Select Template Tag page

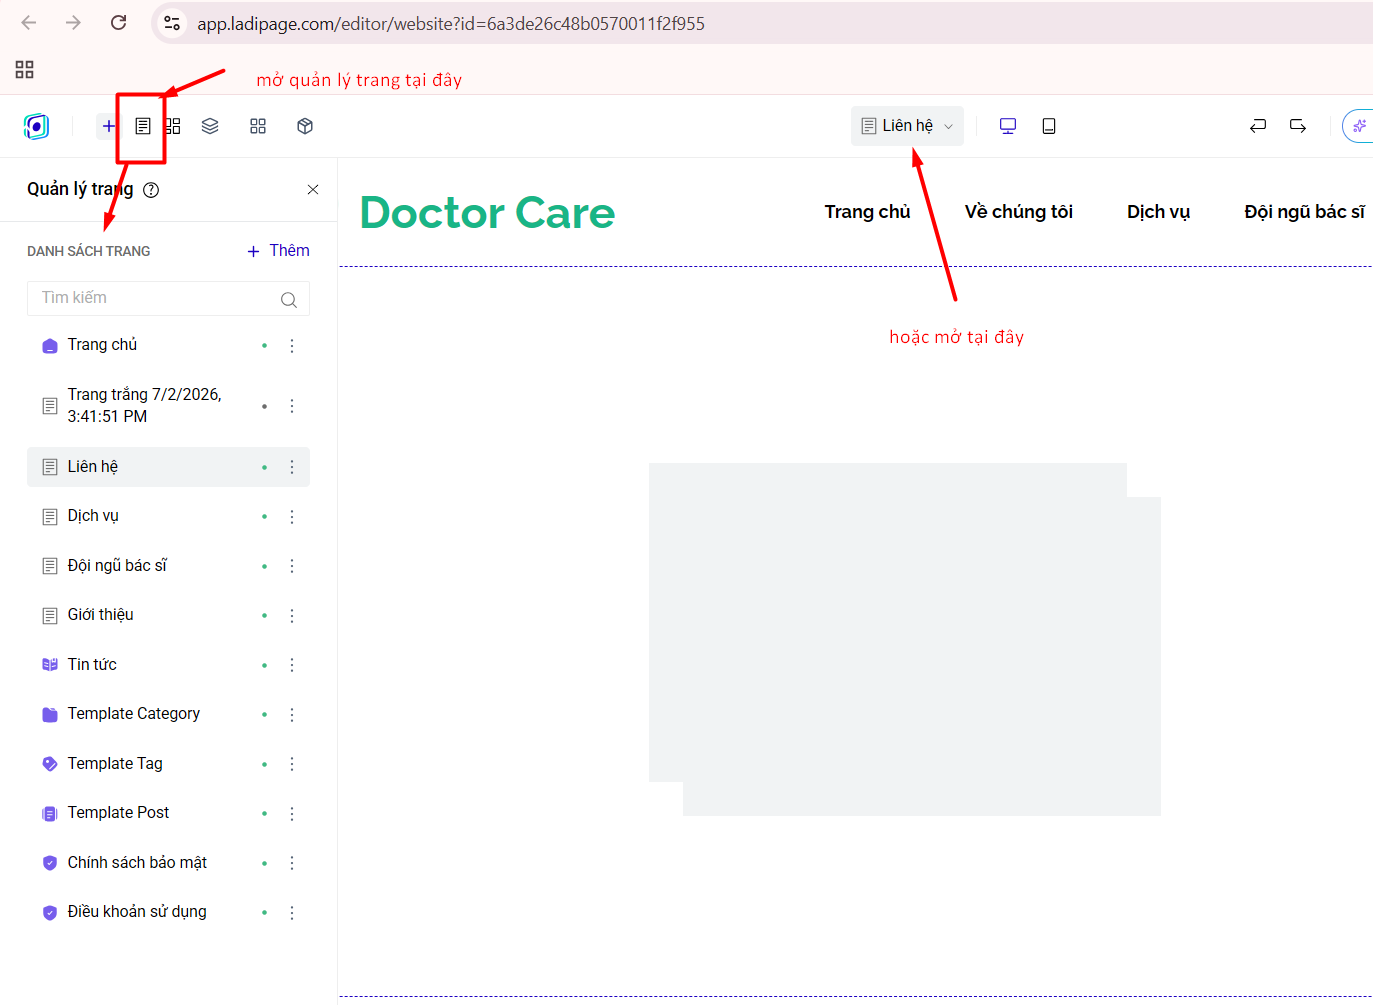tap(168, 764)
